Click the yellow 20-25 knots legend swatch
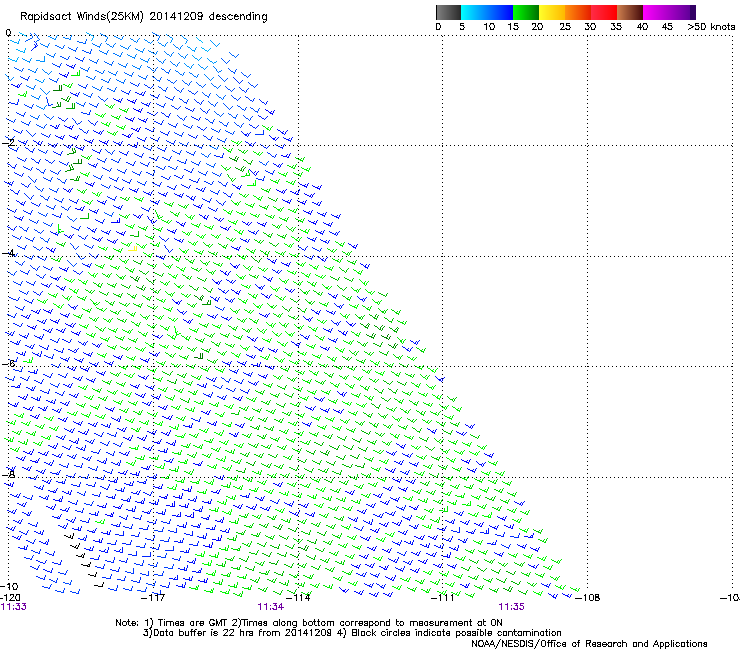 552,12
